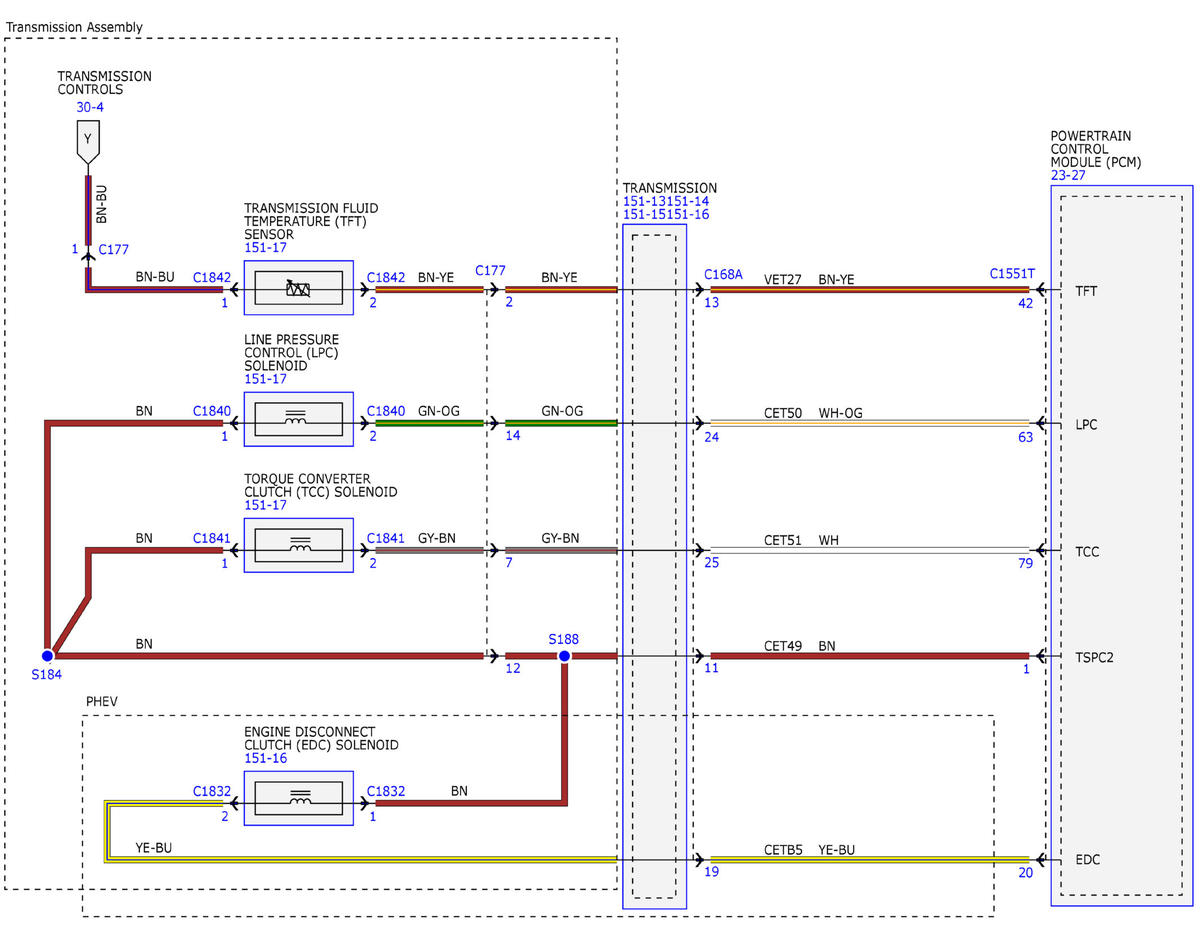Click PCM pin number 63
Image resolution: width=1200 pixels, height=927 pixels.
coord(1026,436)
